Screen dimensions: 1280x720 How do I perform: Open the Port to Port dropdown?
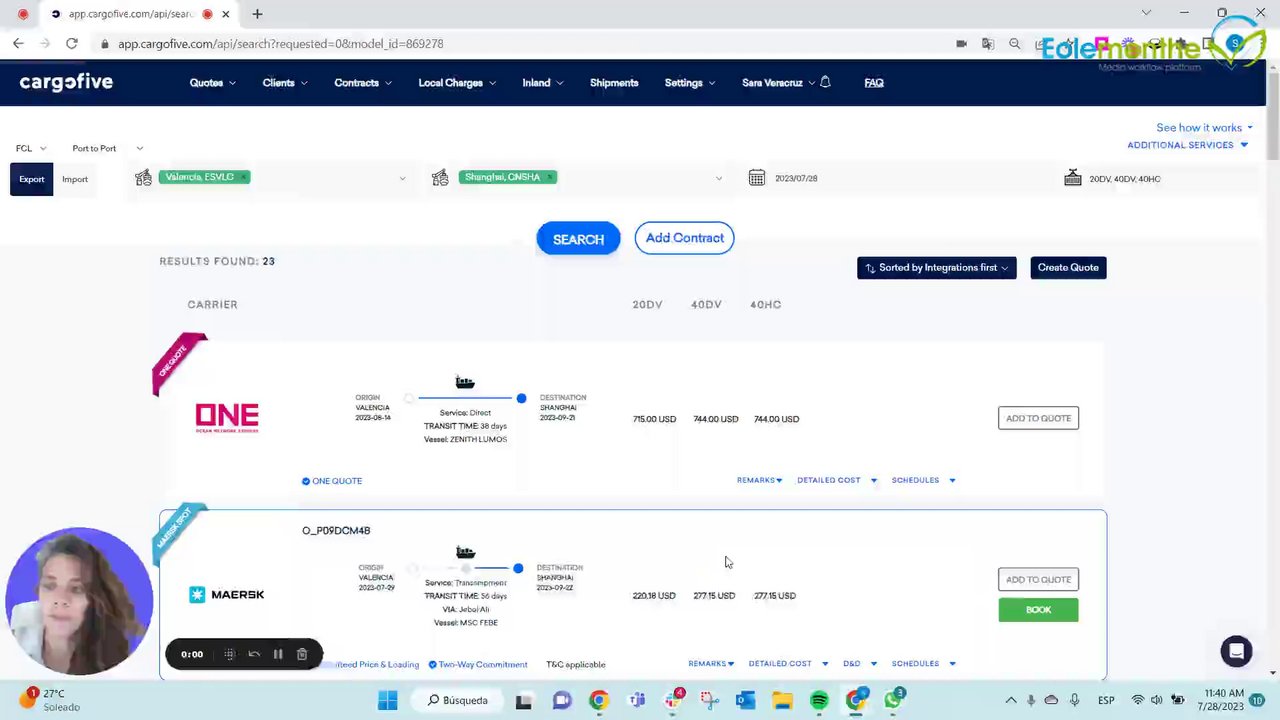pos(107,148)
